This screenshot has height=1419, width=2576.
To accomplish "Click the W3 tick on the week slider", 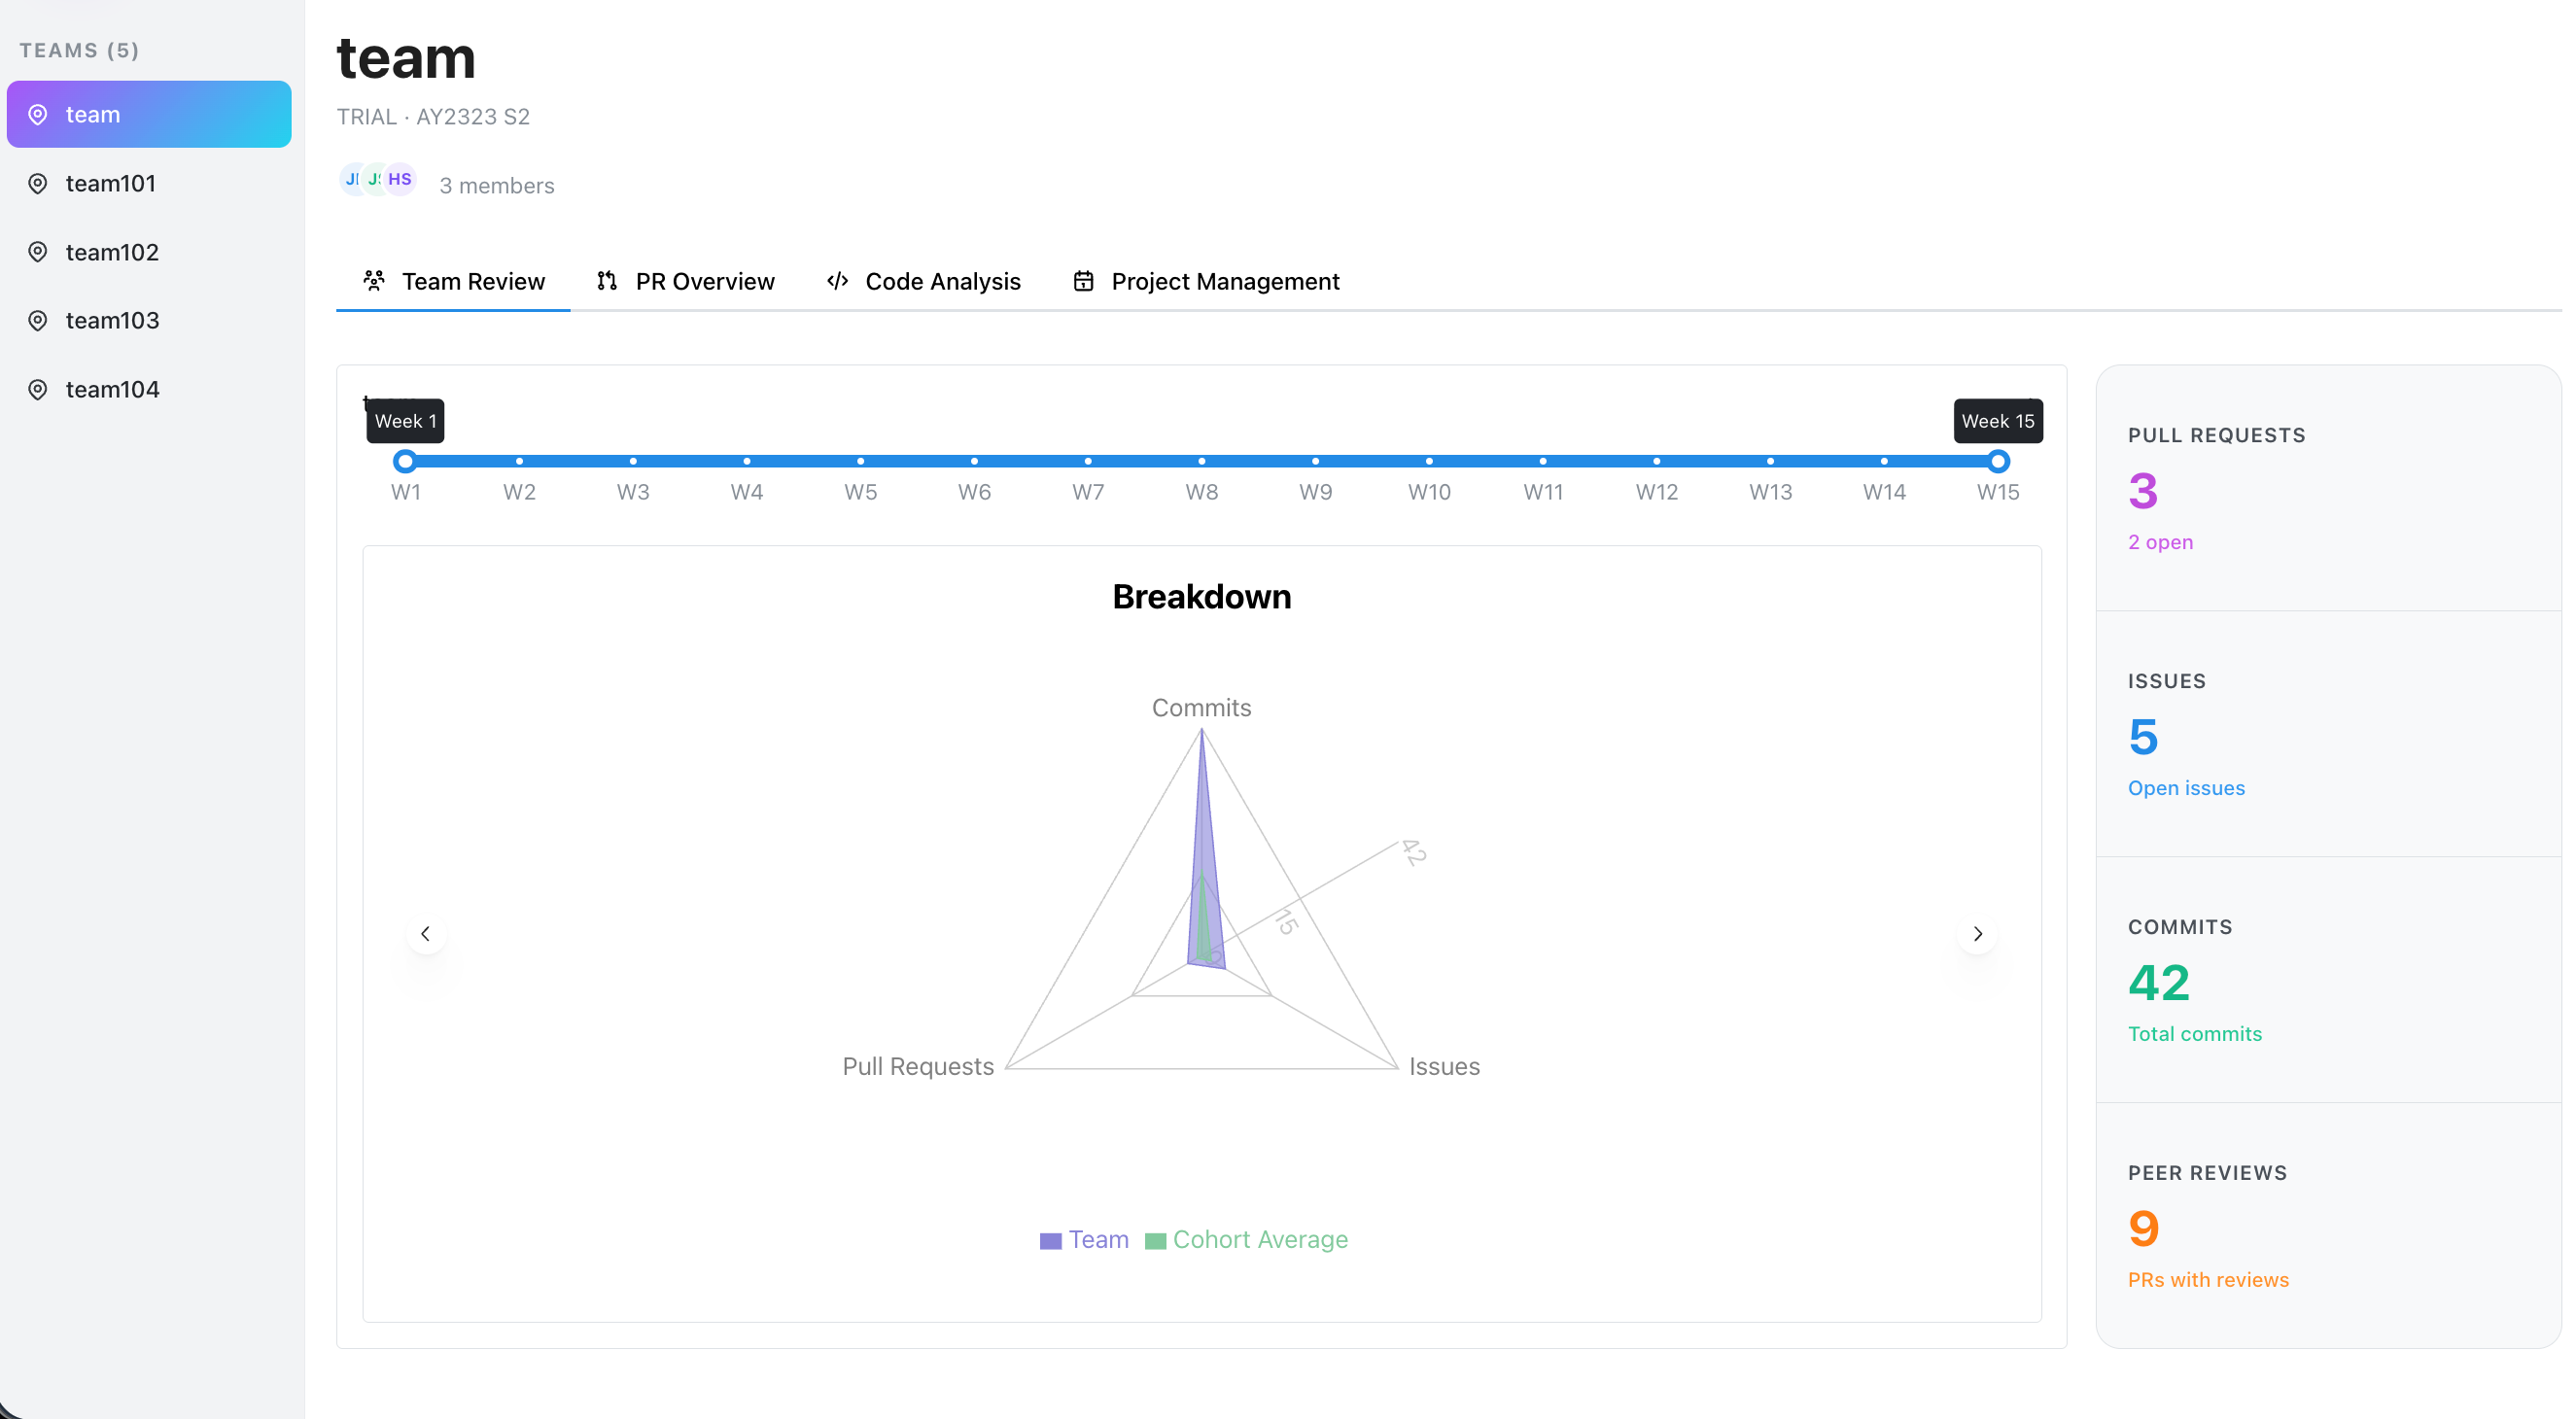I will [633, 461].
